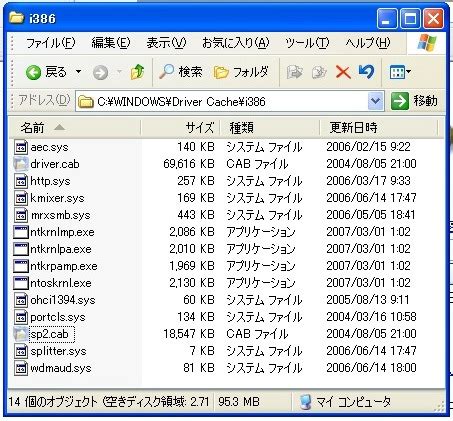Sort by the 名前 column header
This screenshot has width=453, height=421.
point(74,127)
